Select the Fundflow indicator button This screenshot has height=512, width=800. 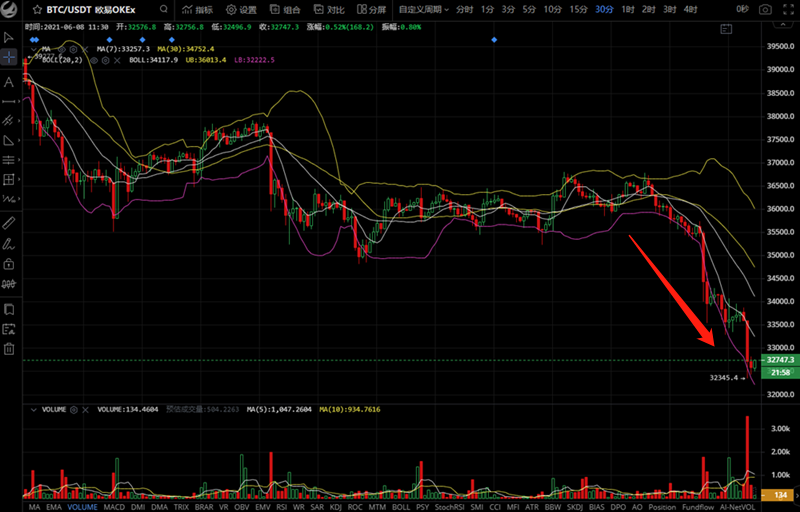pos(698,507)
